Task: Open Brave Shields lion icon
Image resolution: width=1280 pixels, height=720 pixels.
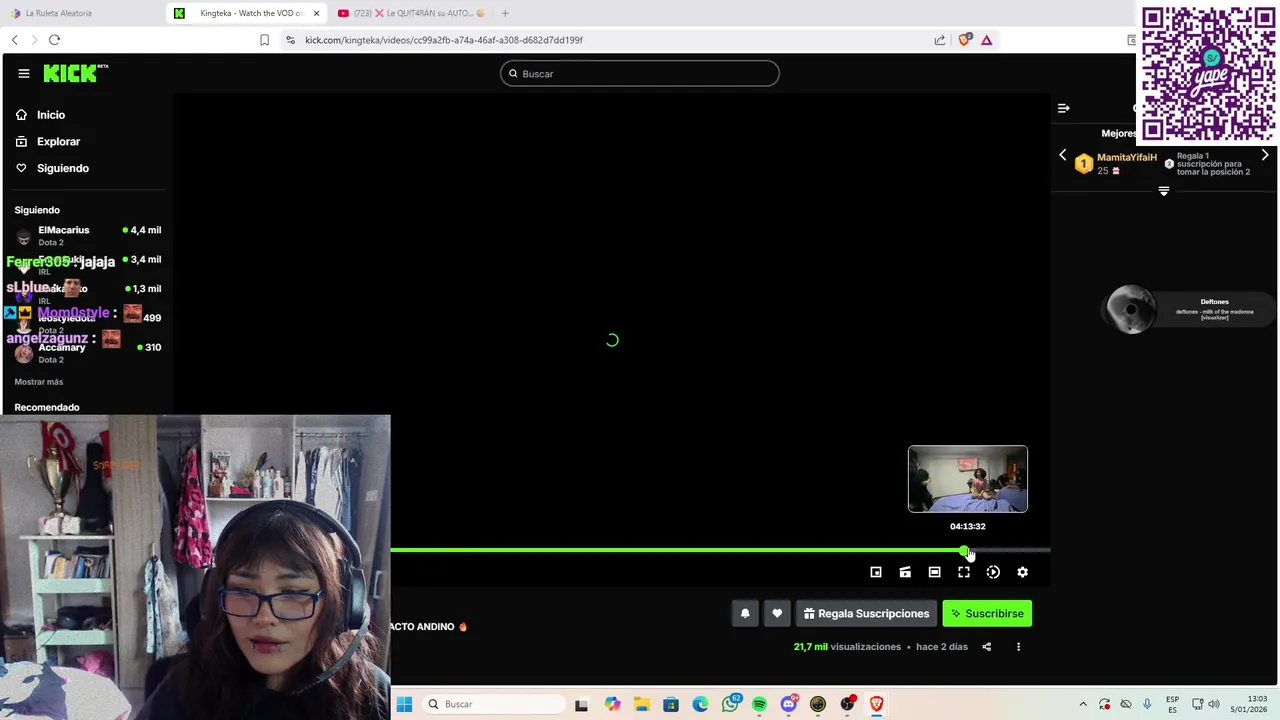Action: pos(964,40)
